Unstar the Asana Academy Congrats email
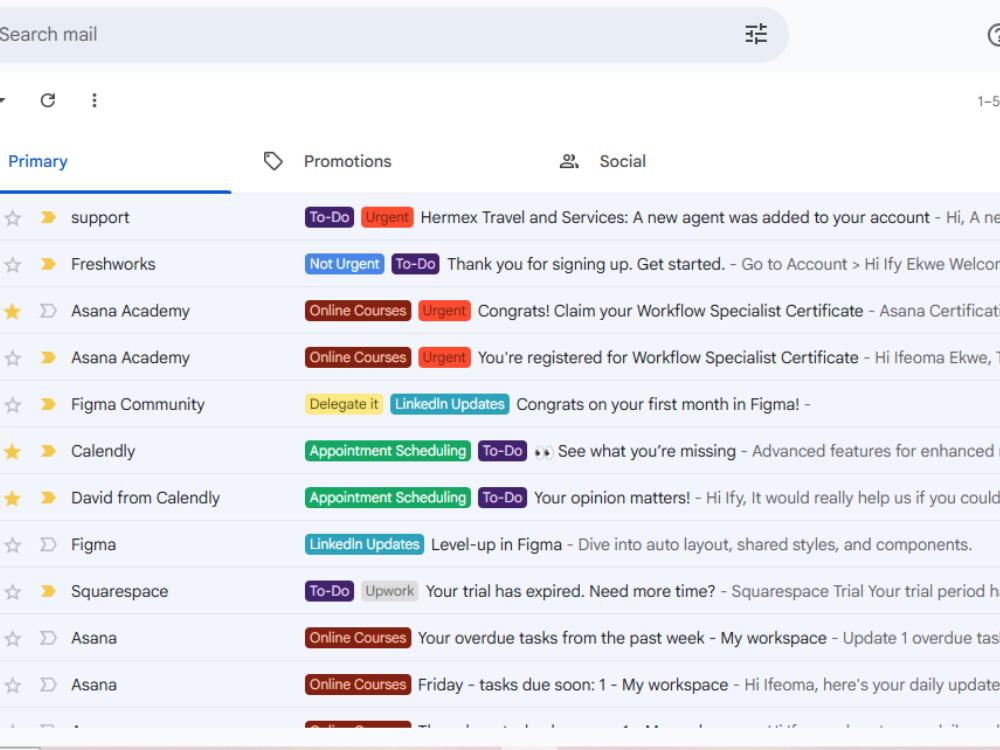The width and height of the screenshot is (1000, 750). coord(13,311)
